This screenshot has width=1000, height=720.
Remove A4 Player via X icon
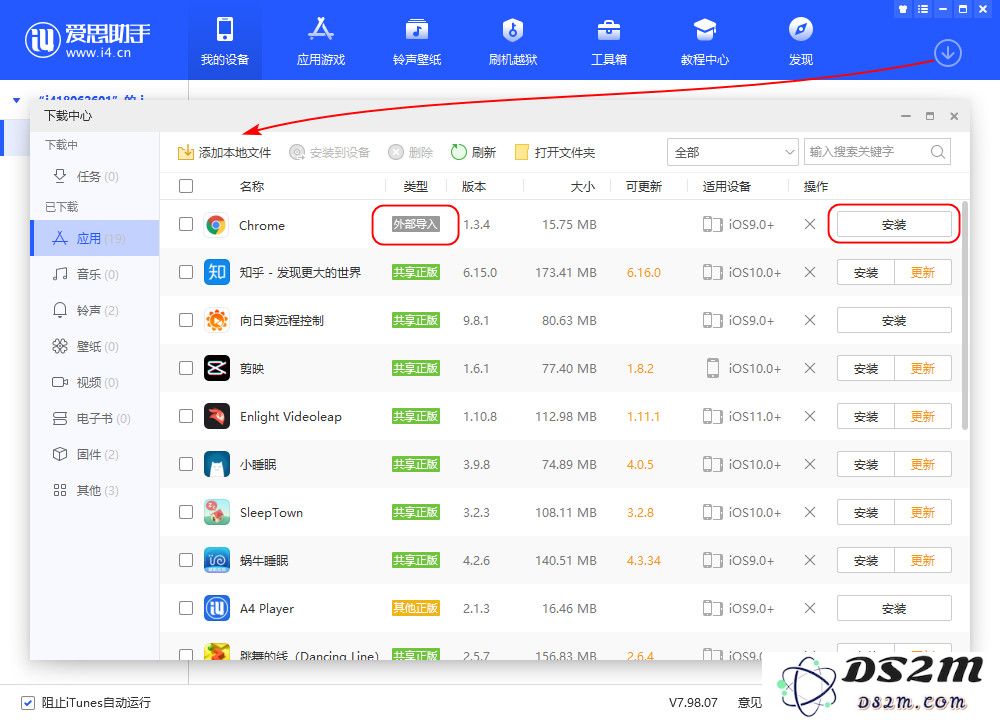pyautogui.click(x=810, y=608)
